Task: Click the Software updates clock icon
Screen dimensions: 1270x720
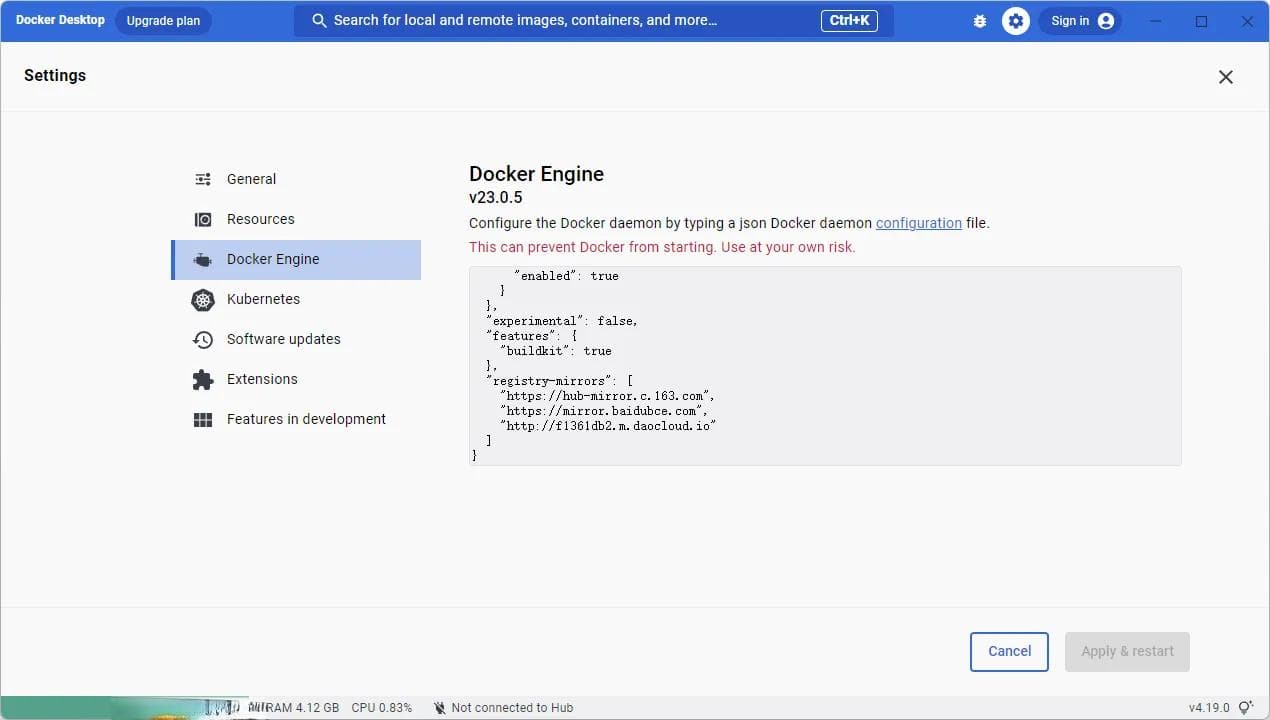Action: pyautogui.click(x=203, y=339)
